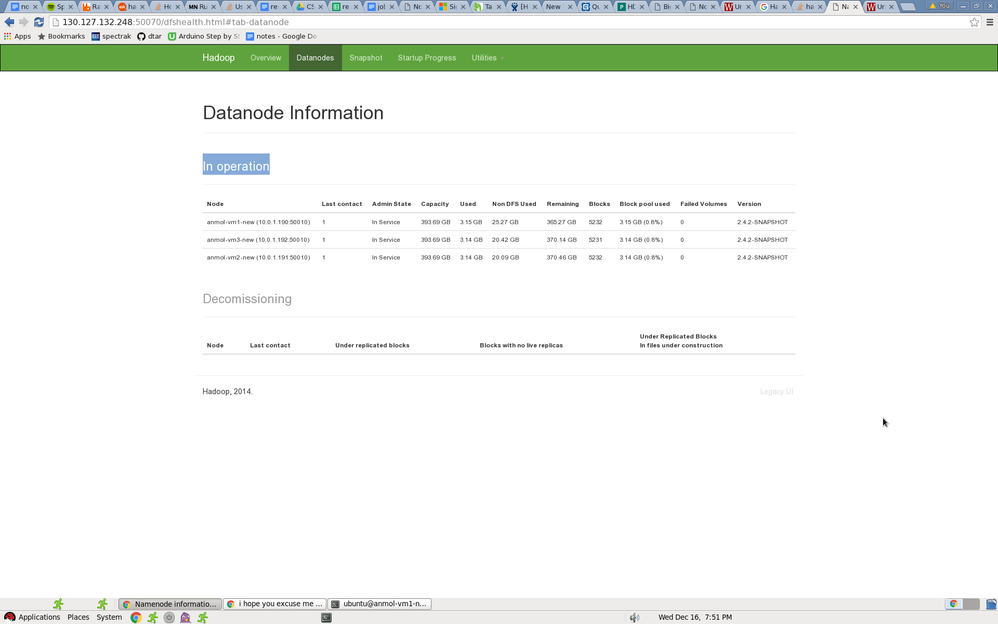Open the Chrome hamburger menu

pyautogui.click(x=990, y=22)
